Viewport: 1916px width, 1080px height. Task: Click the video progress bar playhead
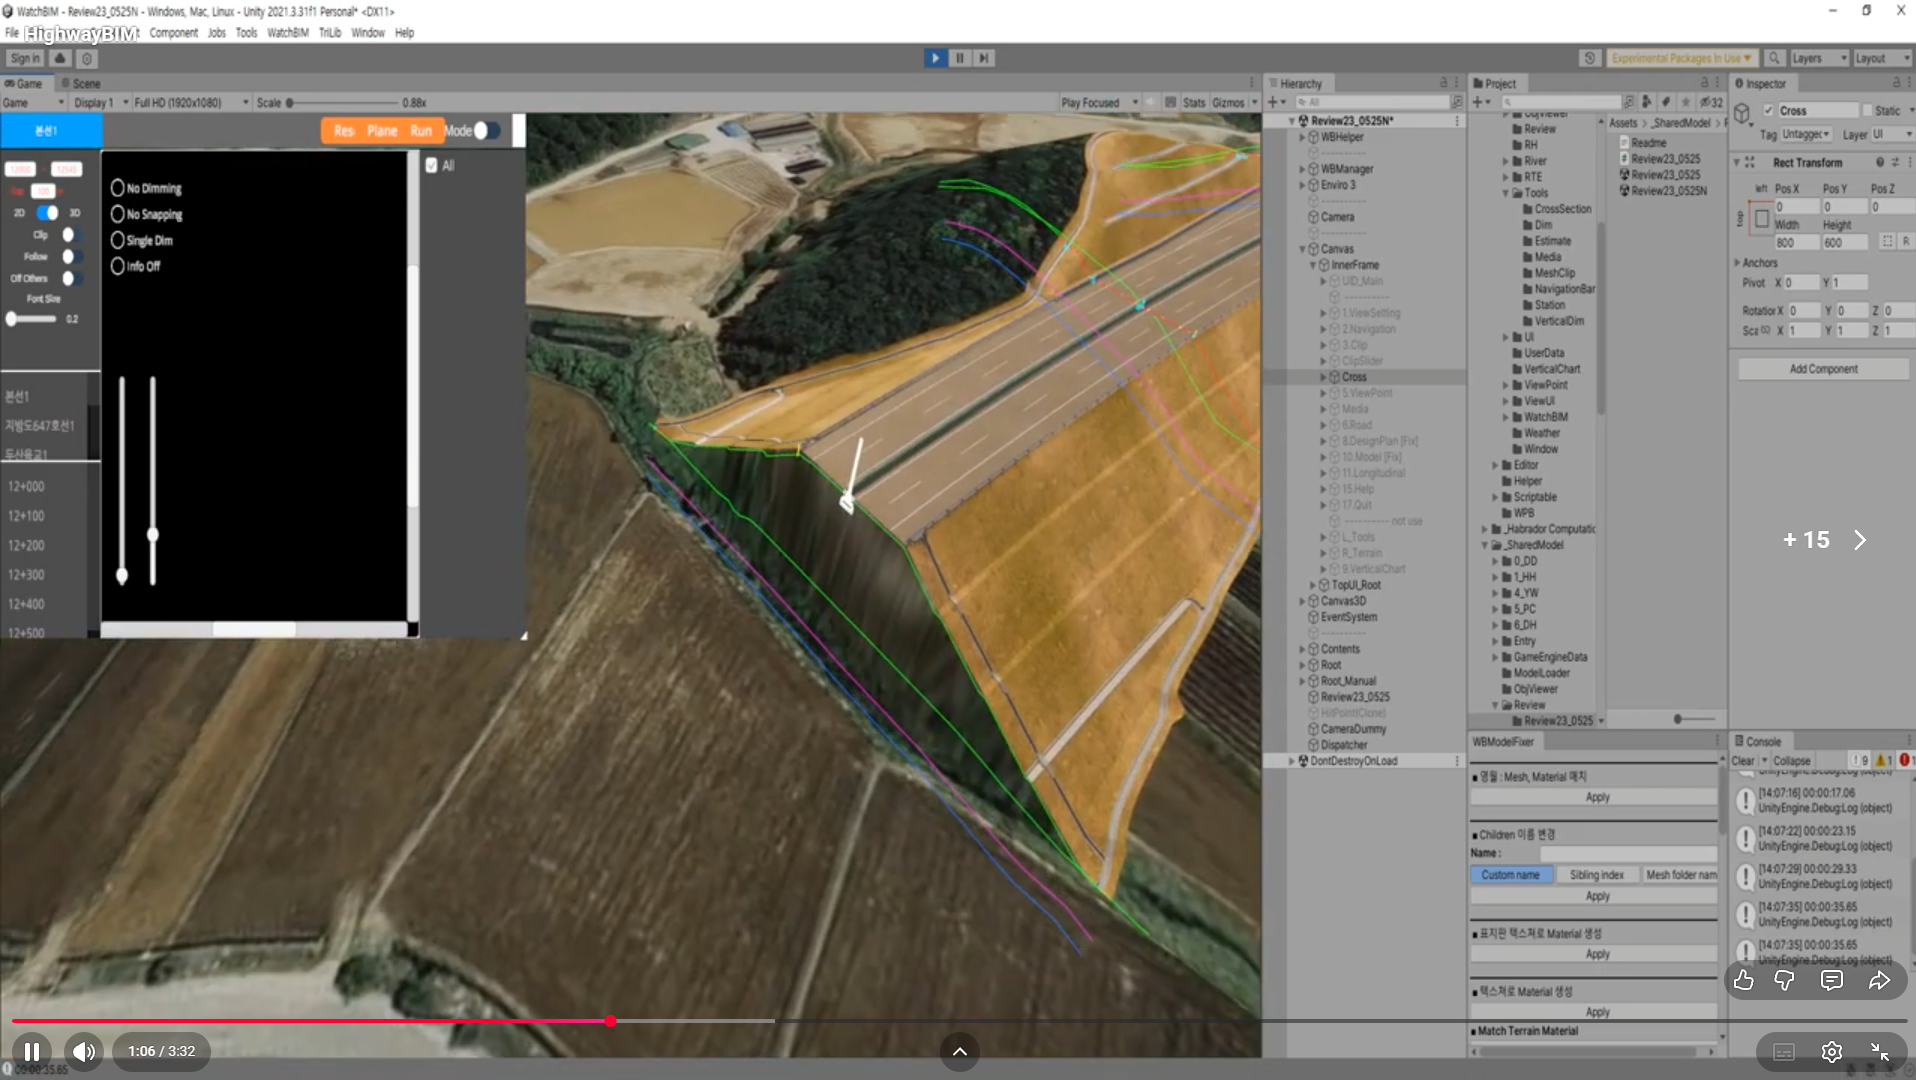click(610, 1021)
